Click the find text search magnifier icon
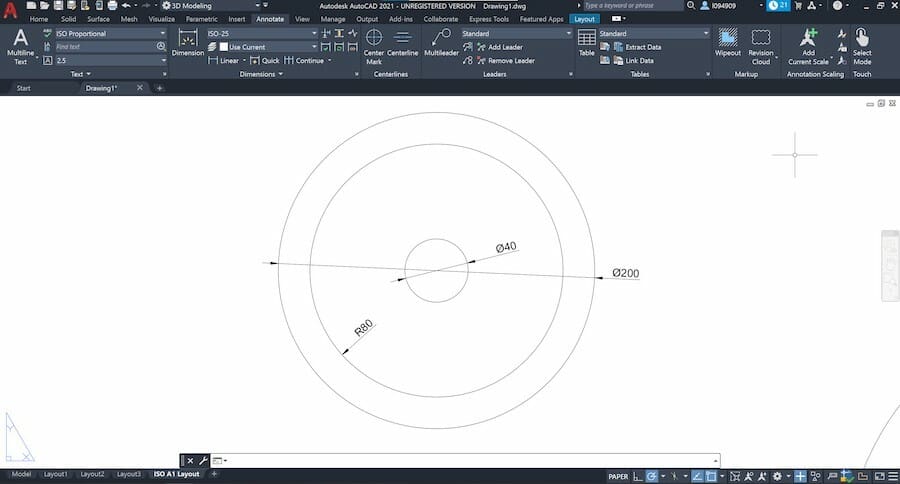 pos(161,47)
